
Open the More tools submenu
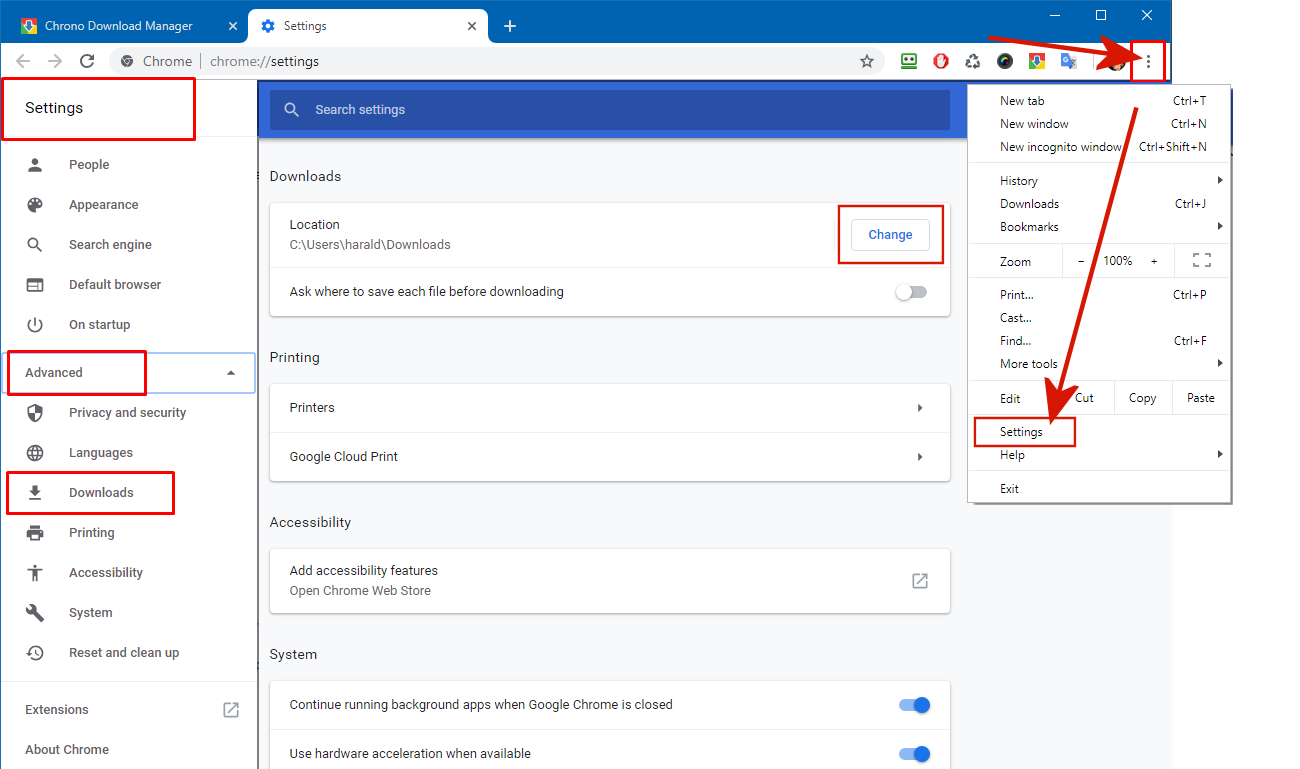click(1099, 364)
